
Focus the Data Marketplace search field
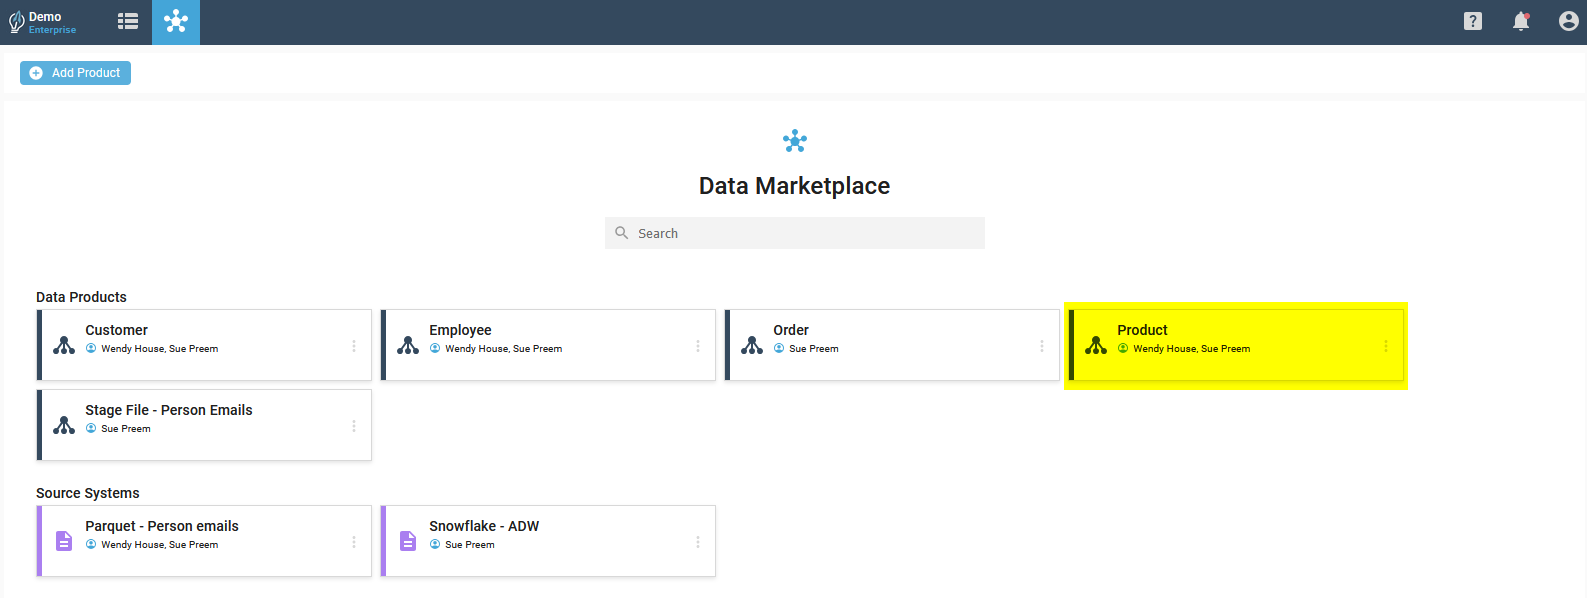point(795,233)
